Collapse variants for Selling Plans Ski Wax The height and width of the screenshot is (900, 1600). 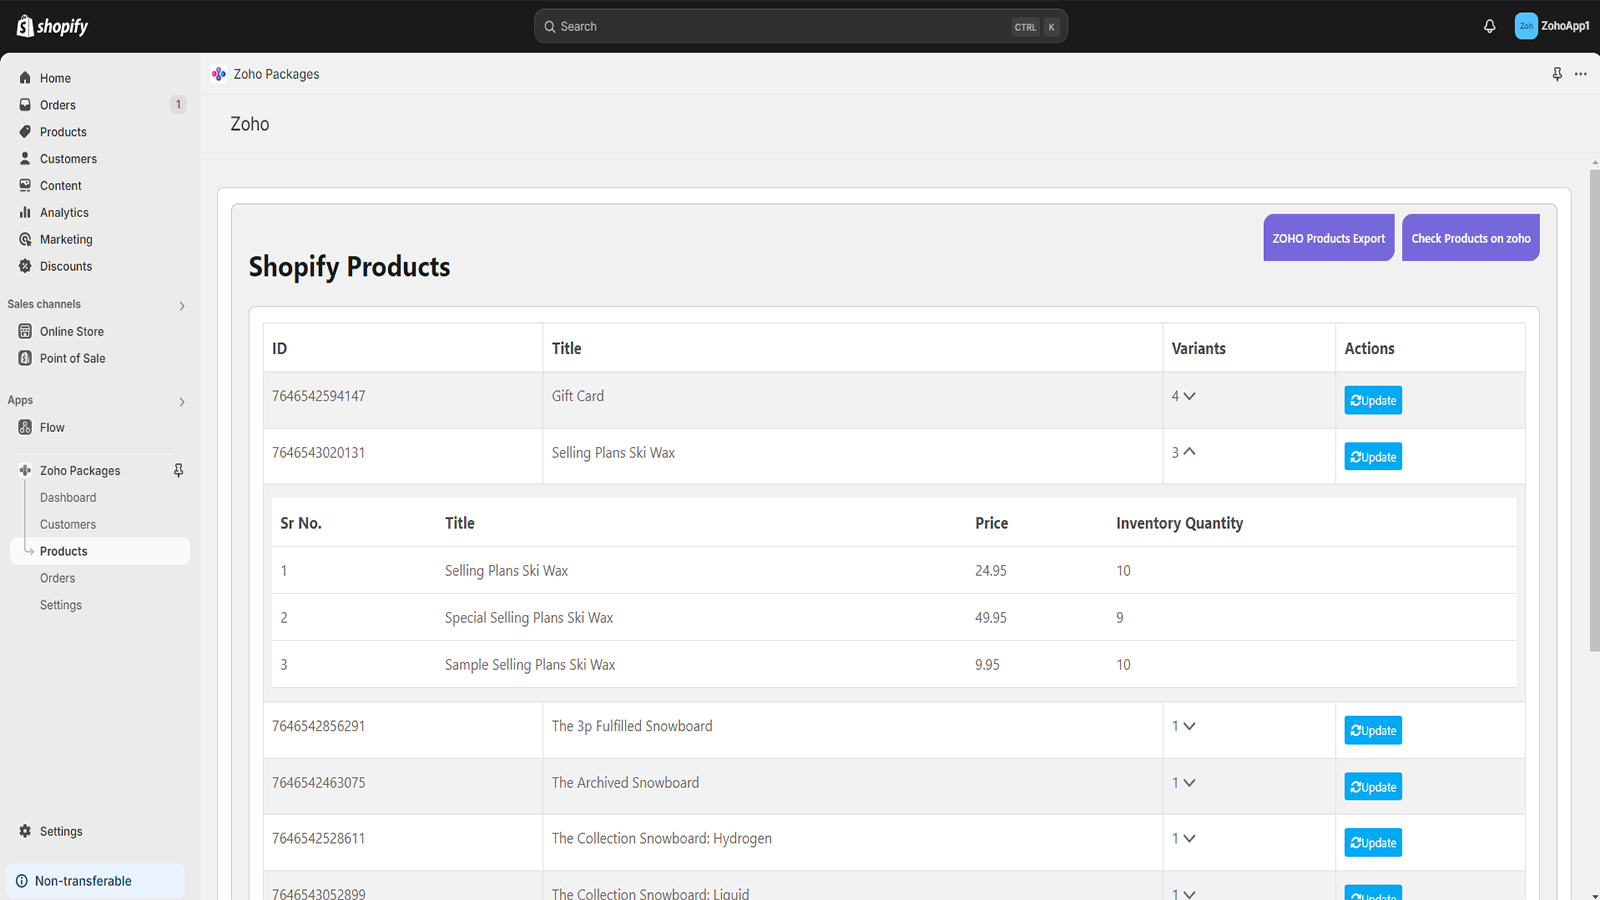1189,452
